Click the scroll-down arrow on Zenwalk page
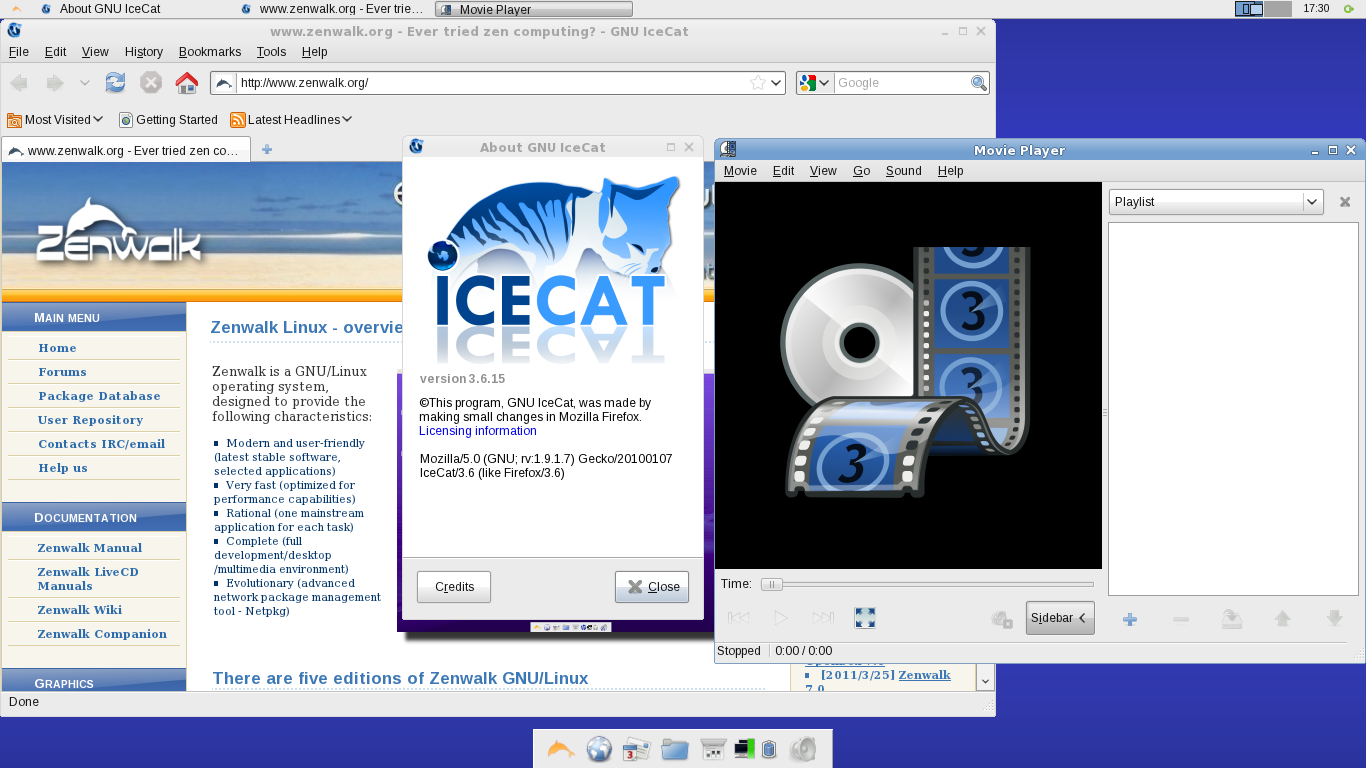The height and width of the screenshot is (768, 1366). click(x=984, y=680)
